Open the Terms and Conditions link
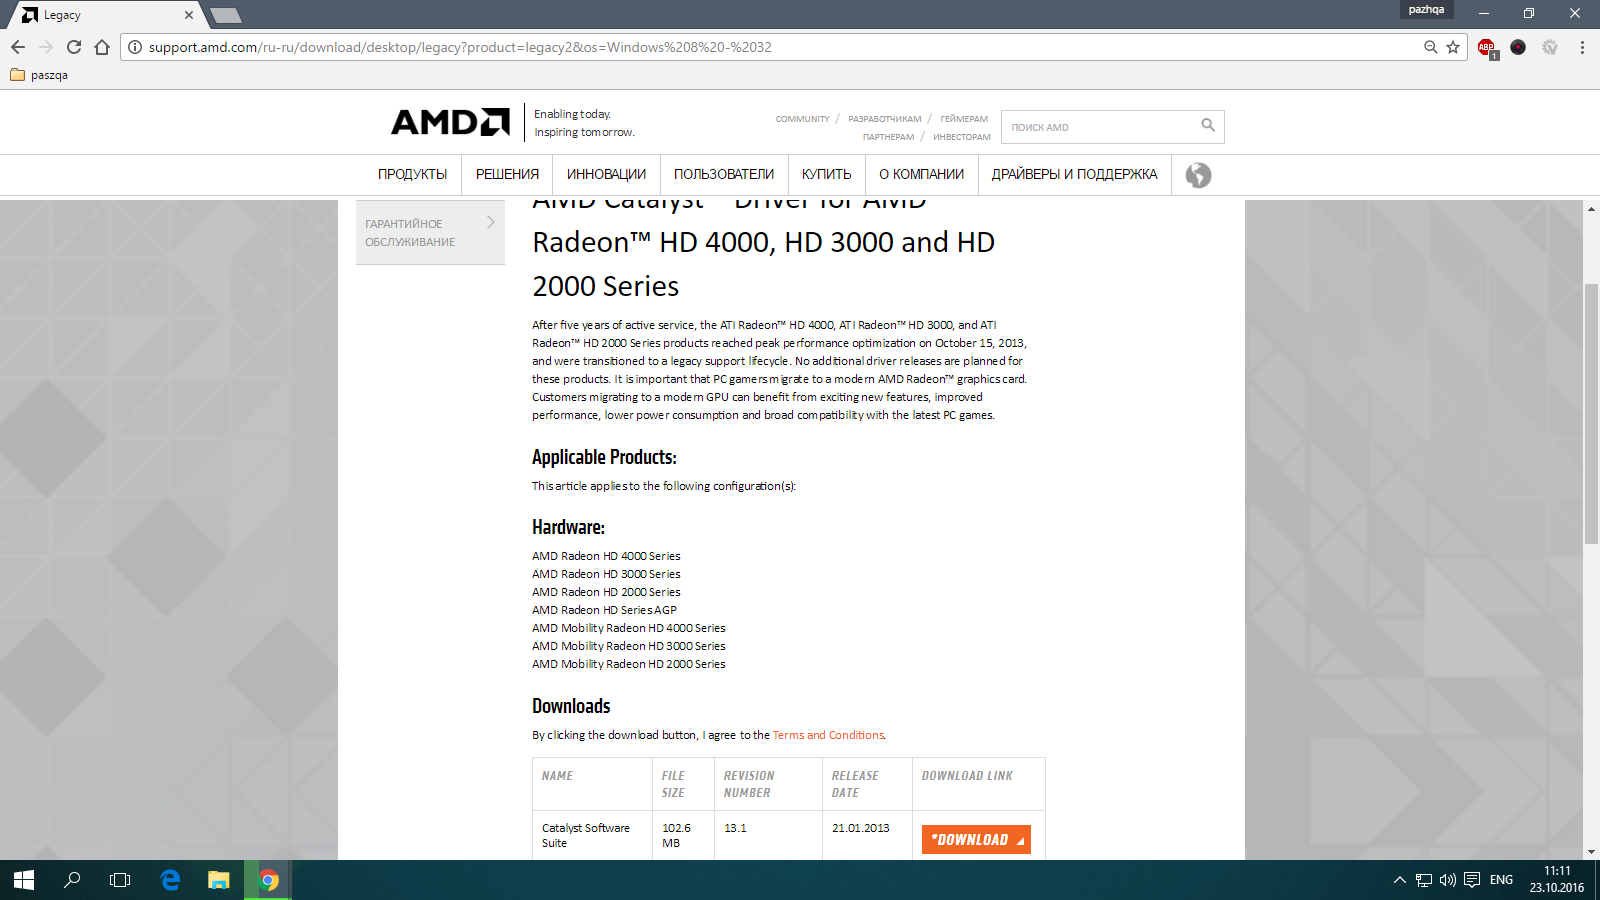Screen dimensions: 1600x900 click(828, 735)
